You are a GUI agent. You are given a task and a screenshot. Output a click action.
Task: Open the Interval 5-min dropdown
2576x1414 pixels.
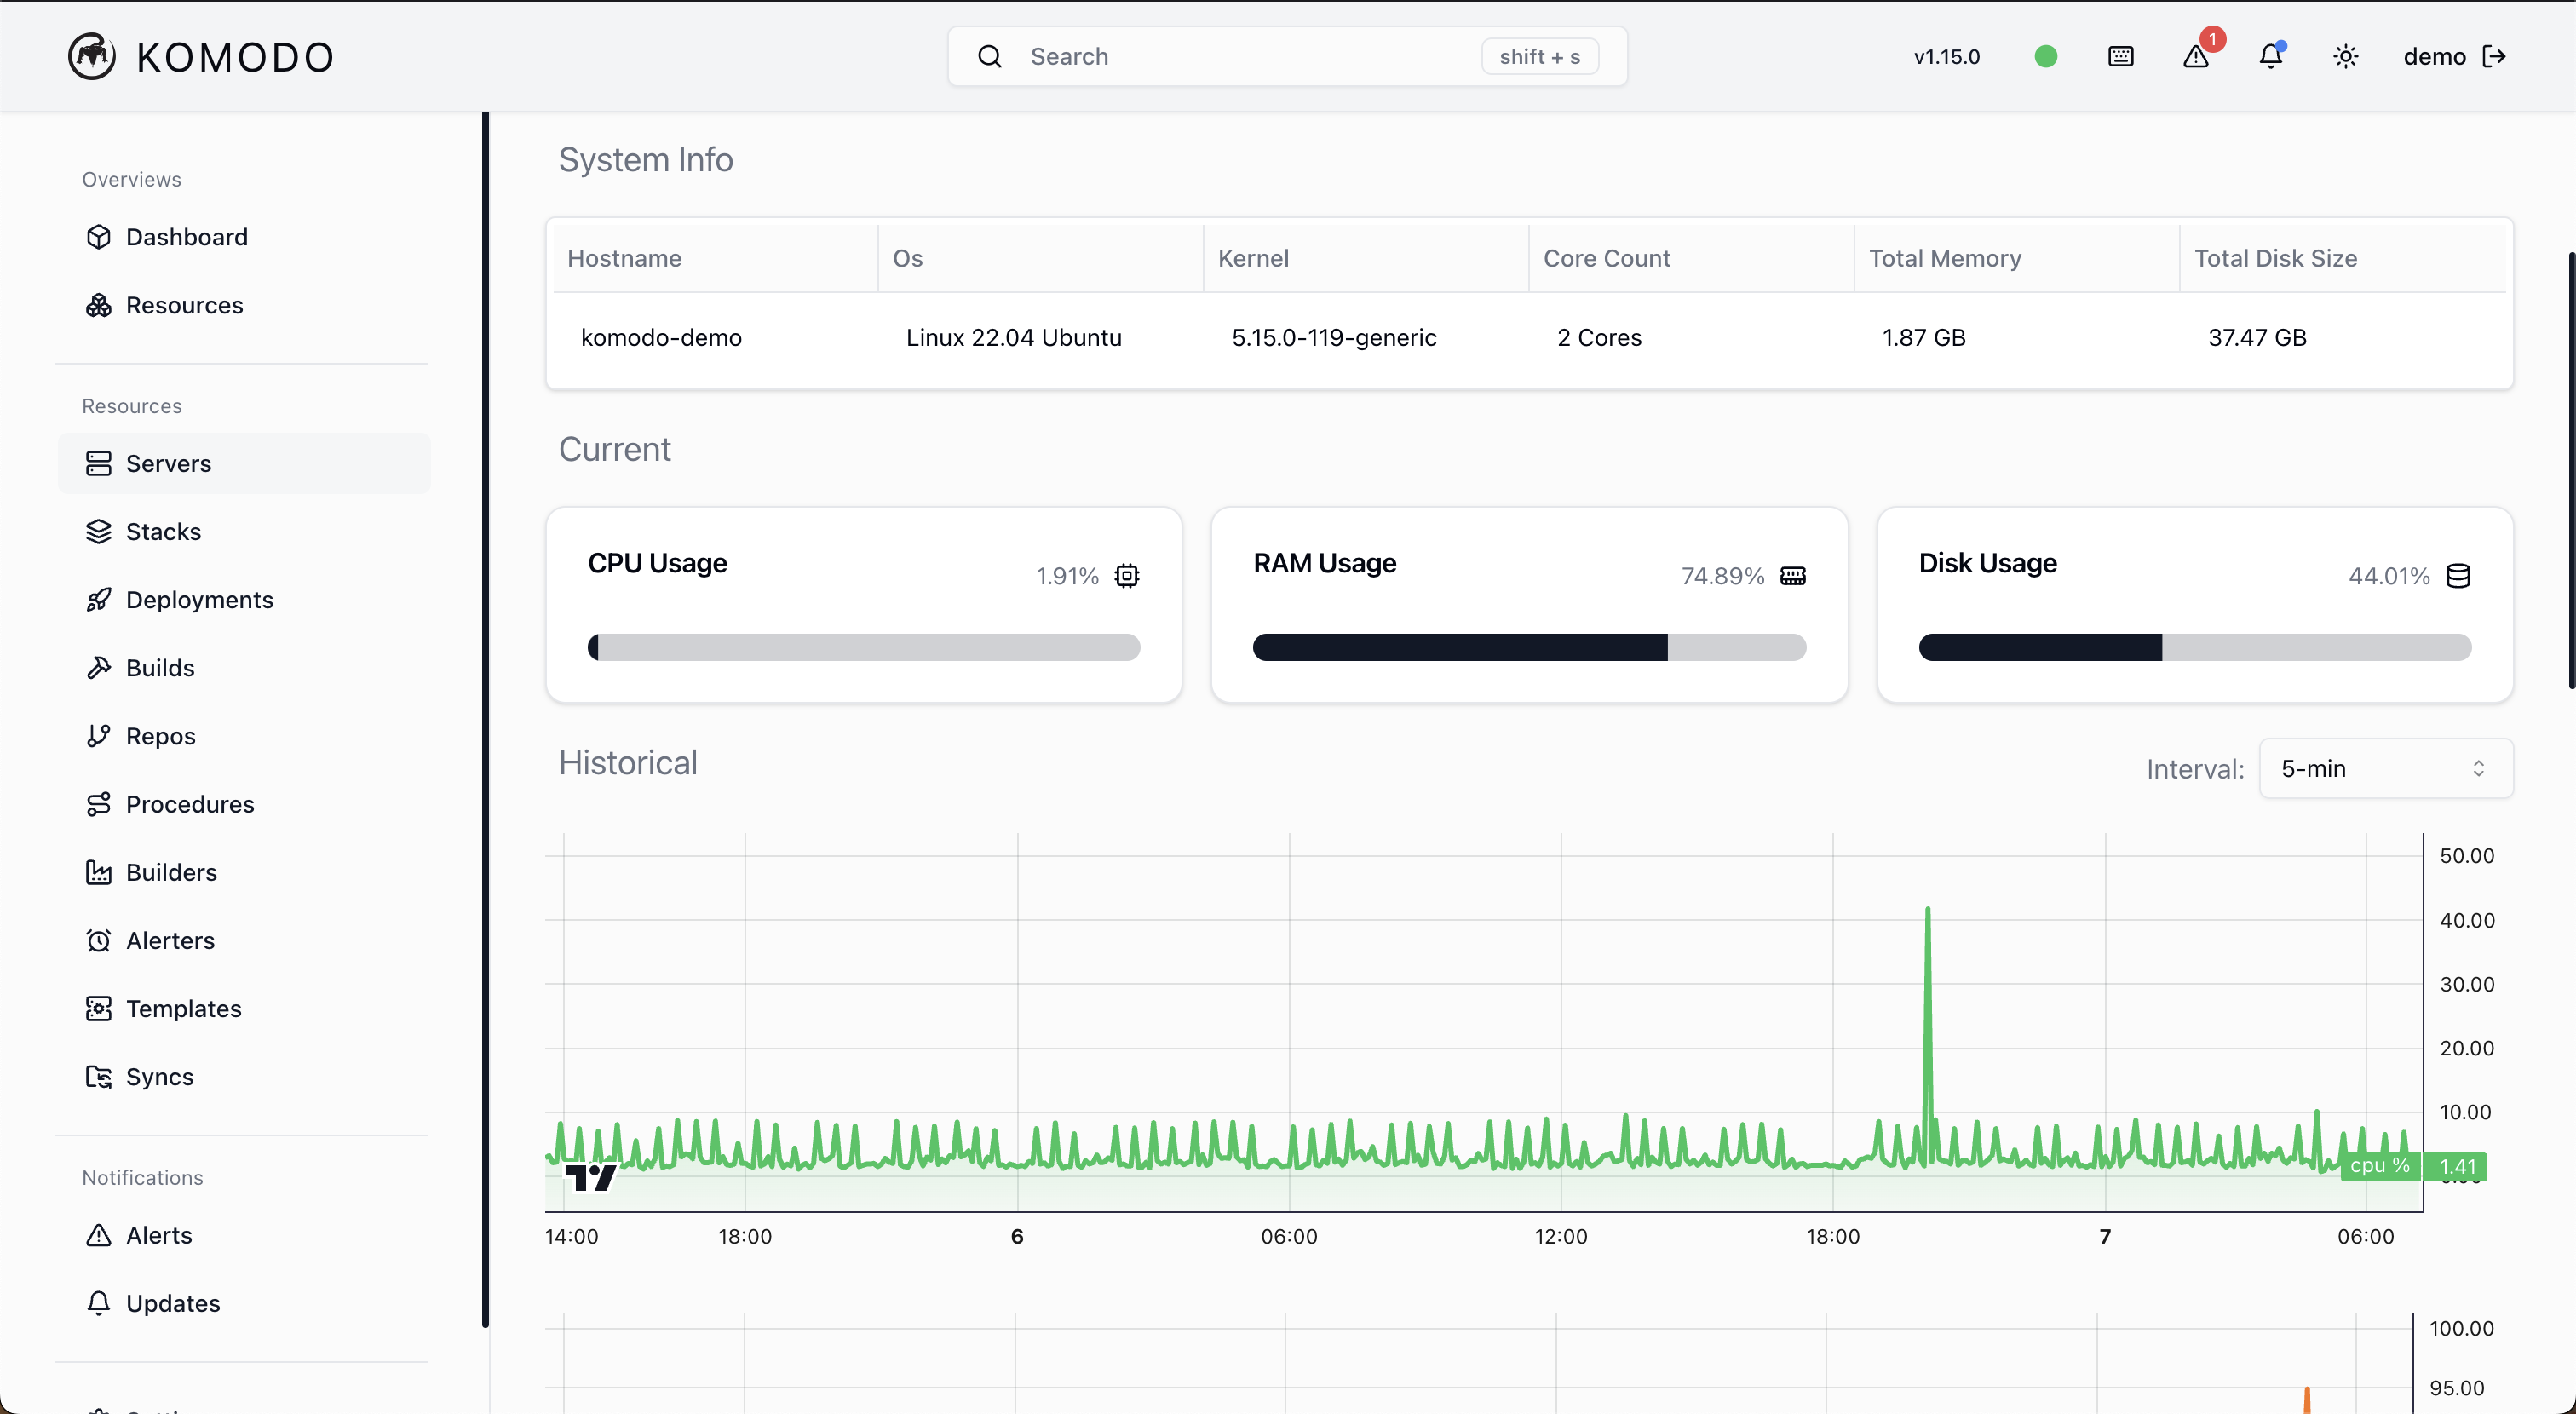click(2385, 768)
